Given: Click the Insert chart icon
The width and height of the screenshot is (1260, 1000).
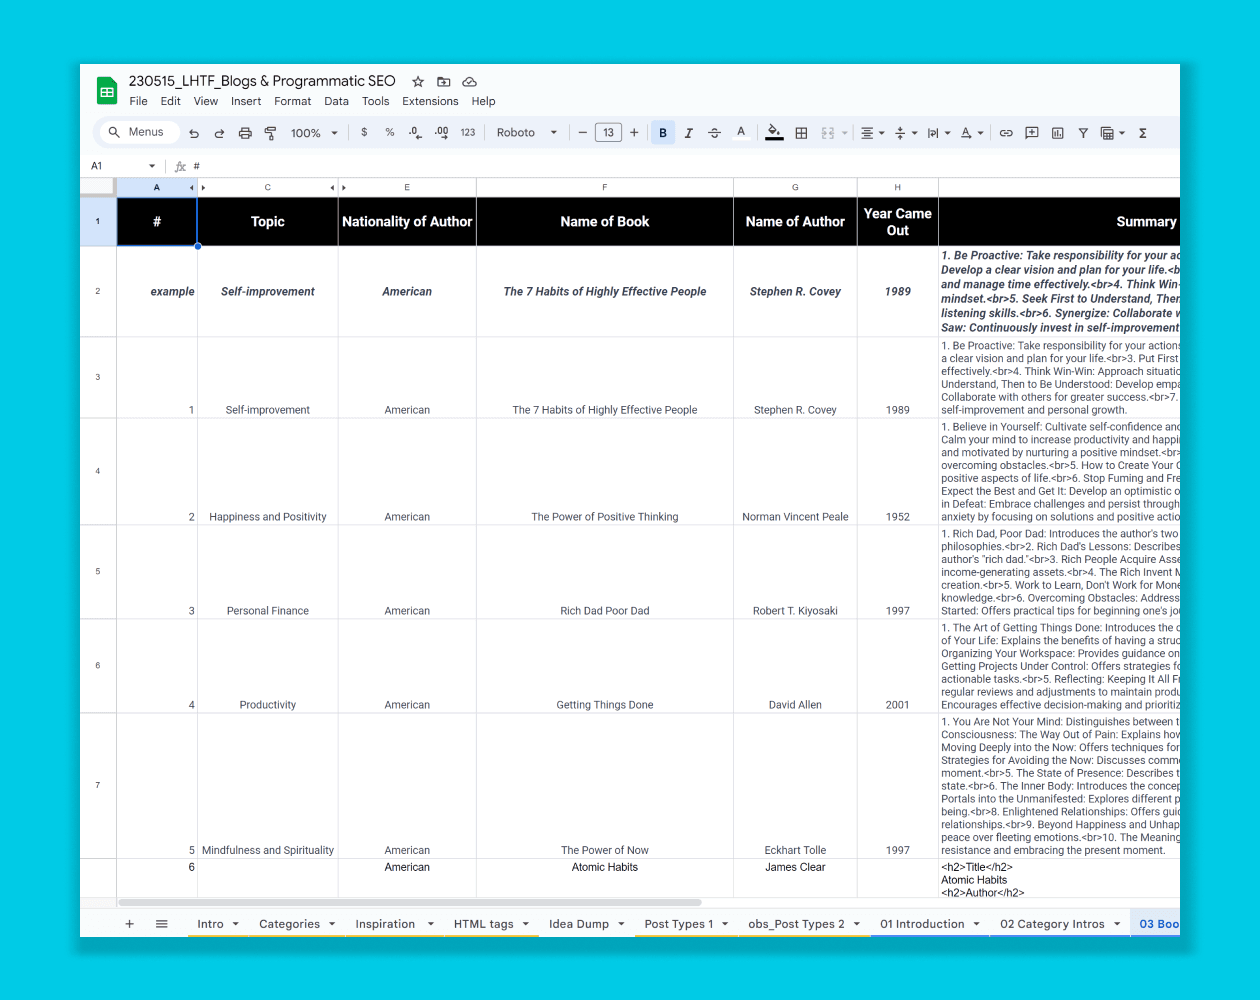Looking at the screenshot, I should click(x=1057, y=133).
